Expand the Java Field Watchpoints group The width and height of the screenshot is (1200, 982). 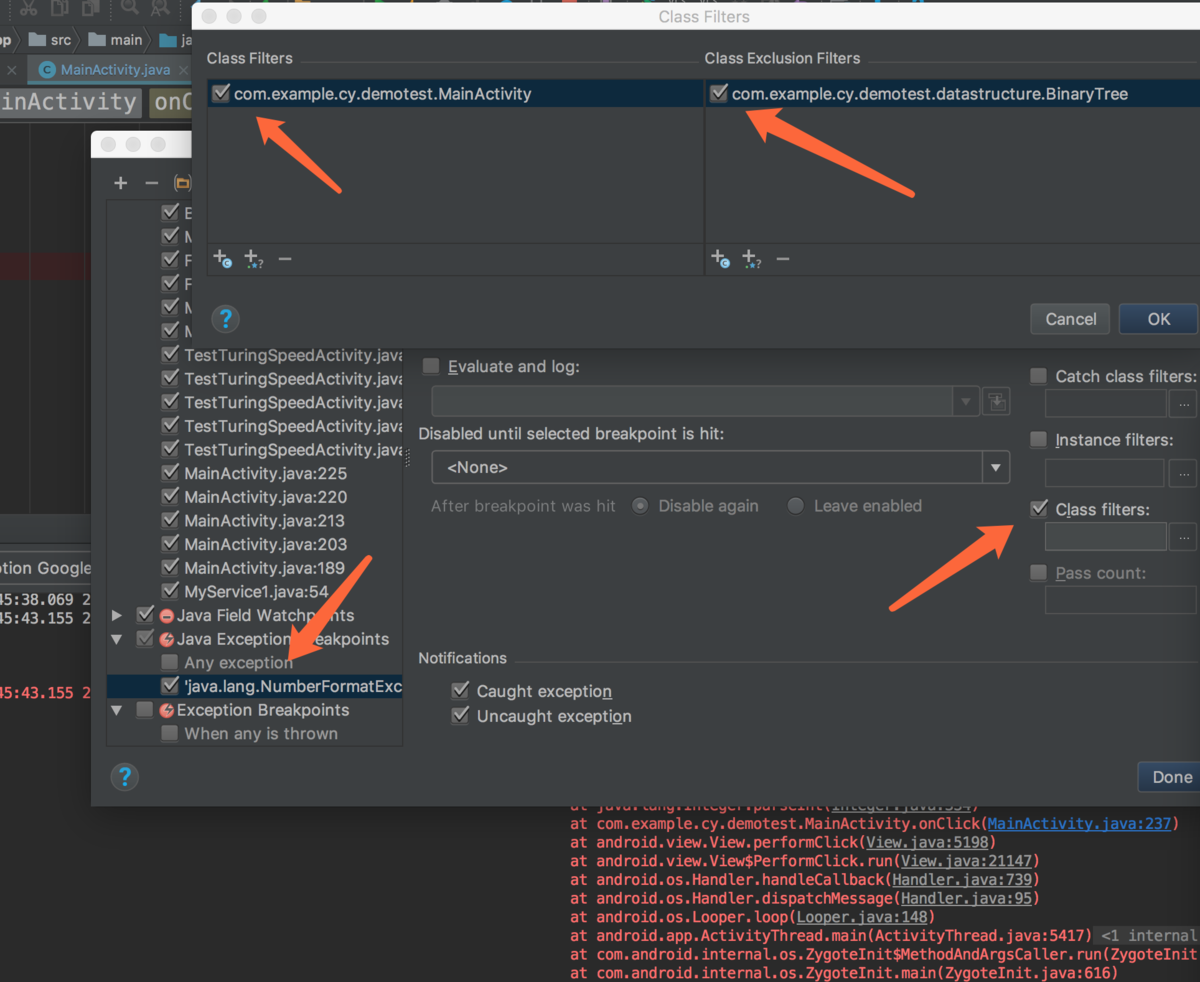click(x=118, y=615)
